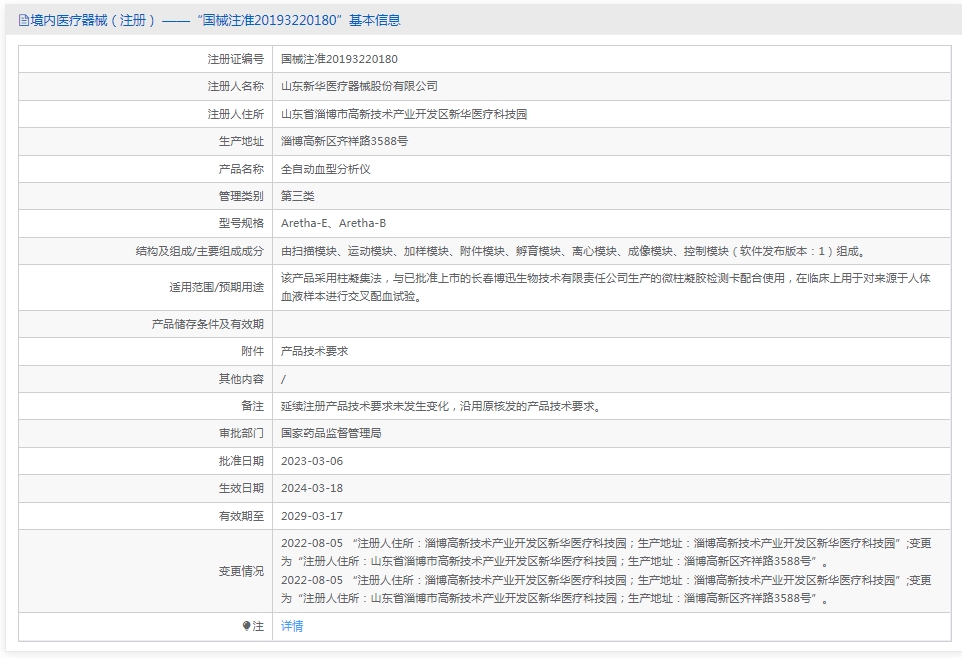Image resolution: width=962 pixels, height=658 pixels.
Task: Select product name 全自动血型分析仪
Action: [x=326, y=169]
